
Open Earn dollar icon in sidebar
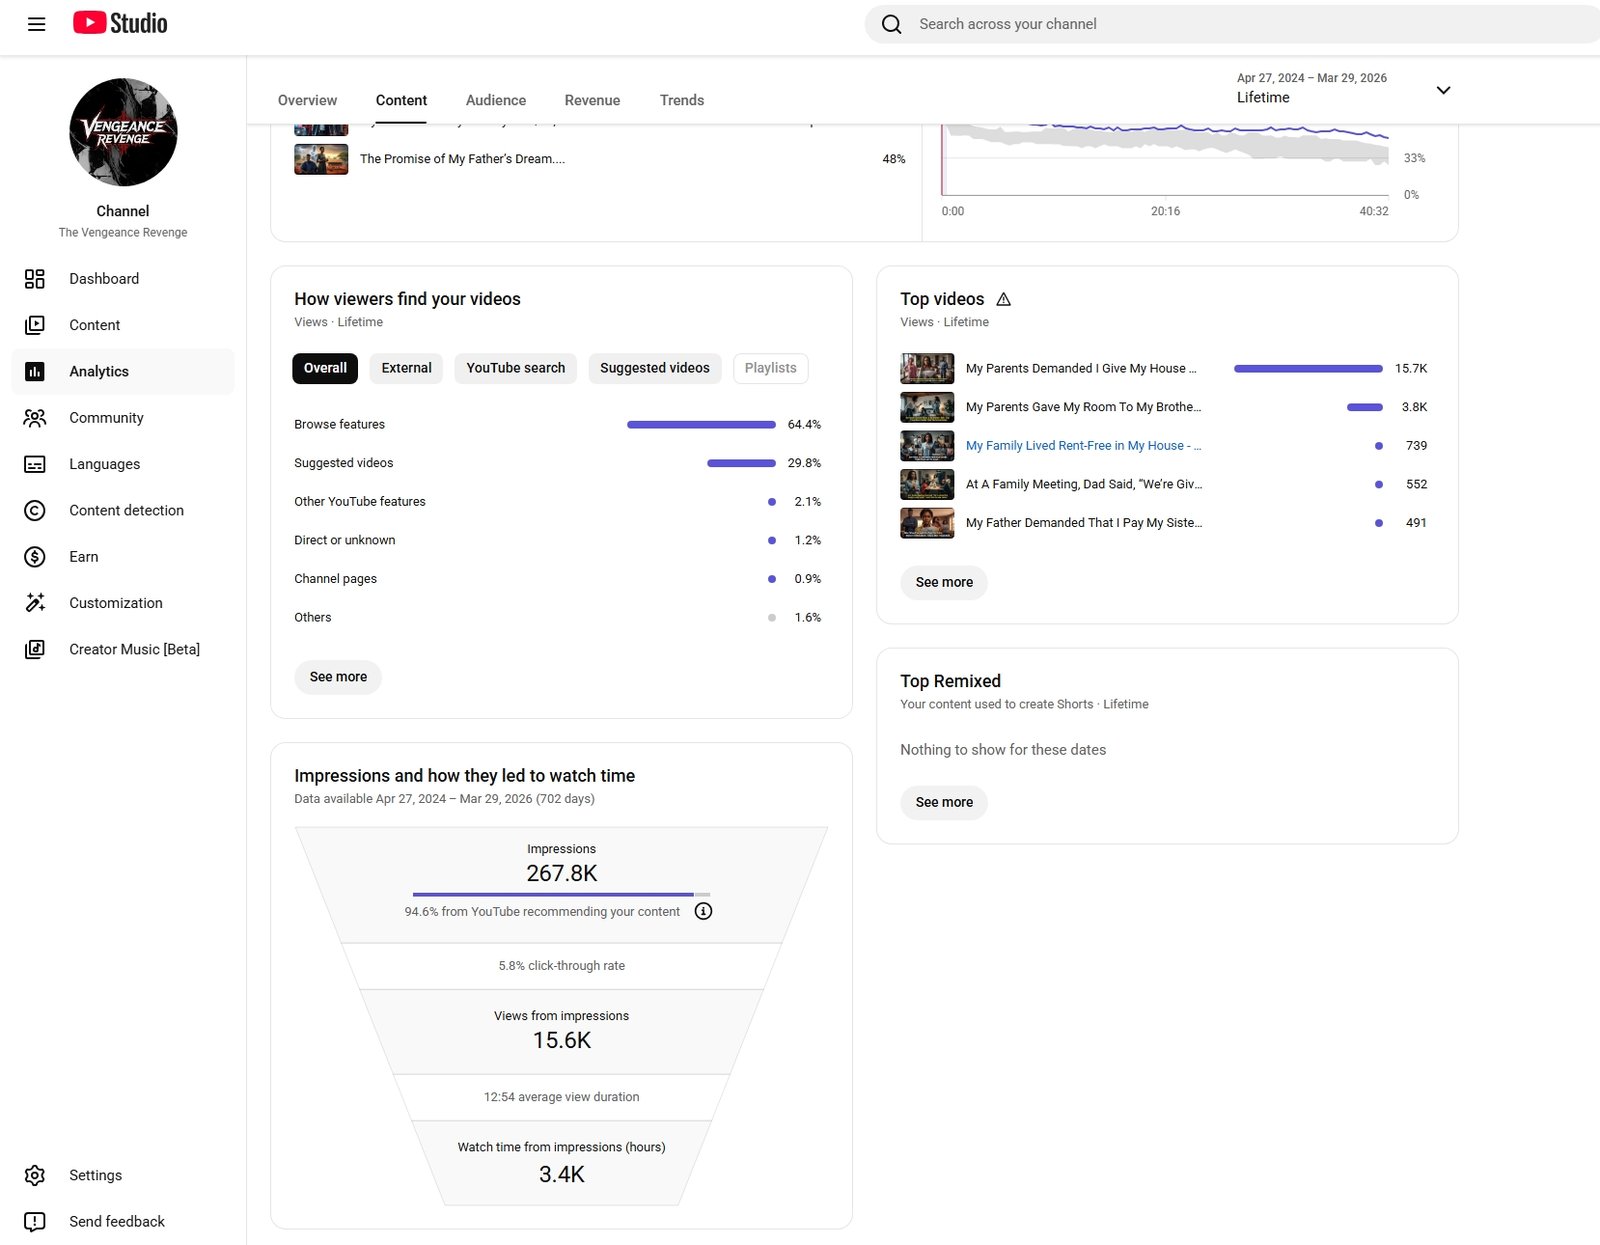coord(35,557)
